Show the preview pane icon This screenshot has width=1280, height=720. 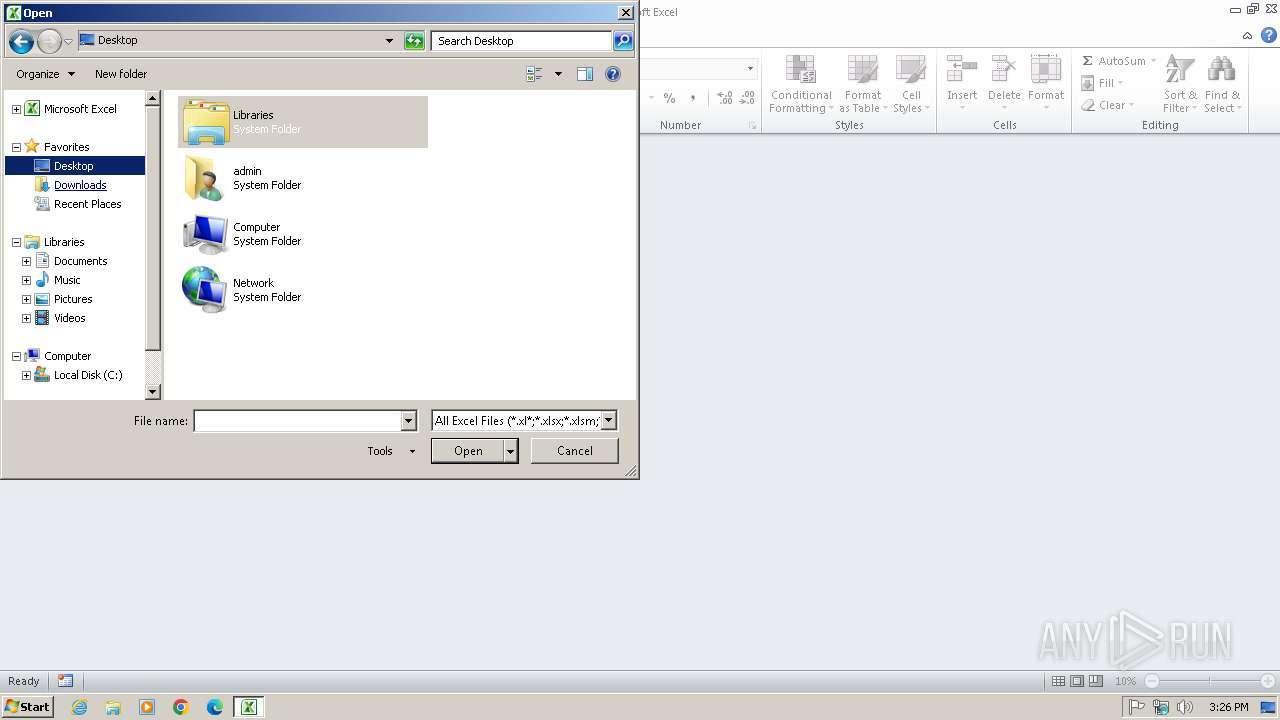coord(585,74)
